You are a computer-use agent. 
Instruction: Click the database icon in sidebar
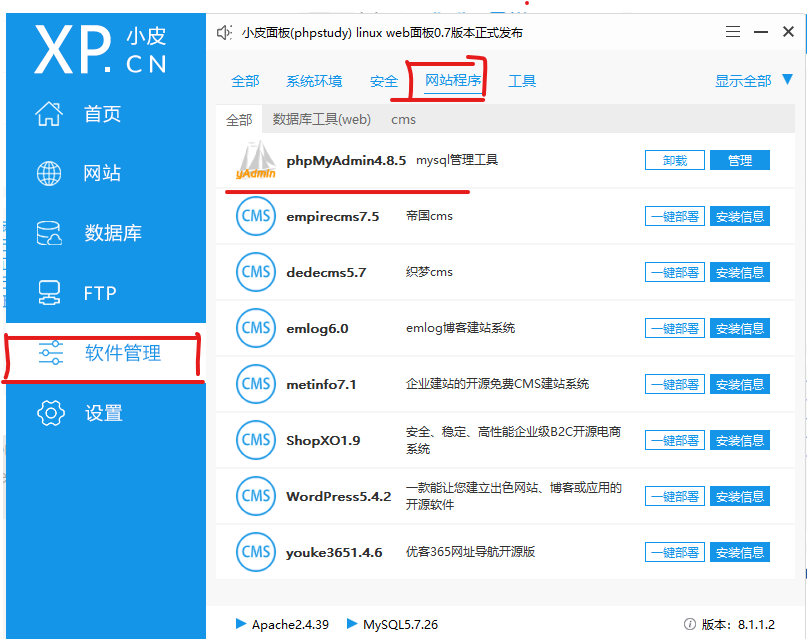point(49,233)
